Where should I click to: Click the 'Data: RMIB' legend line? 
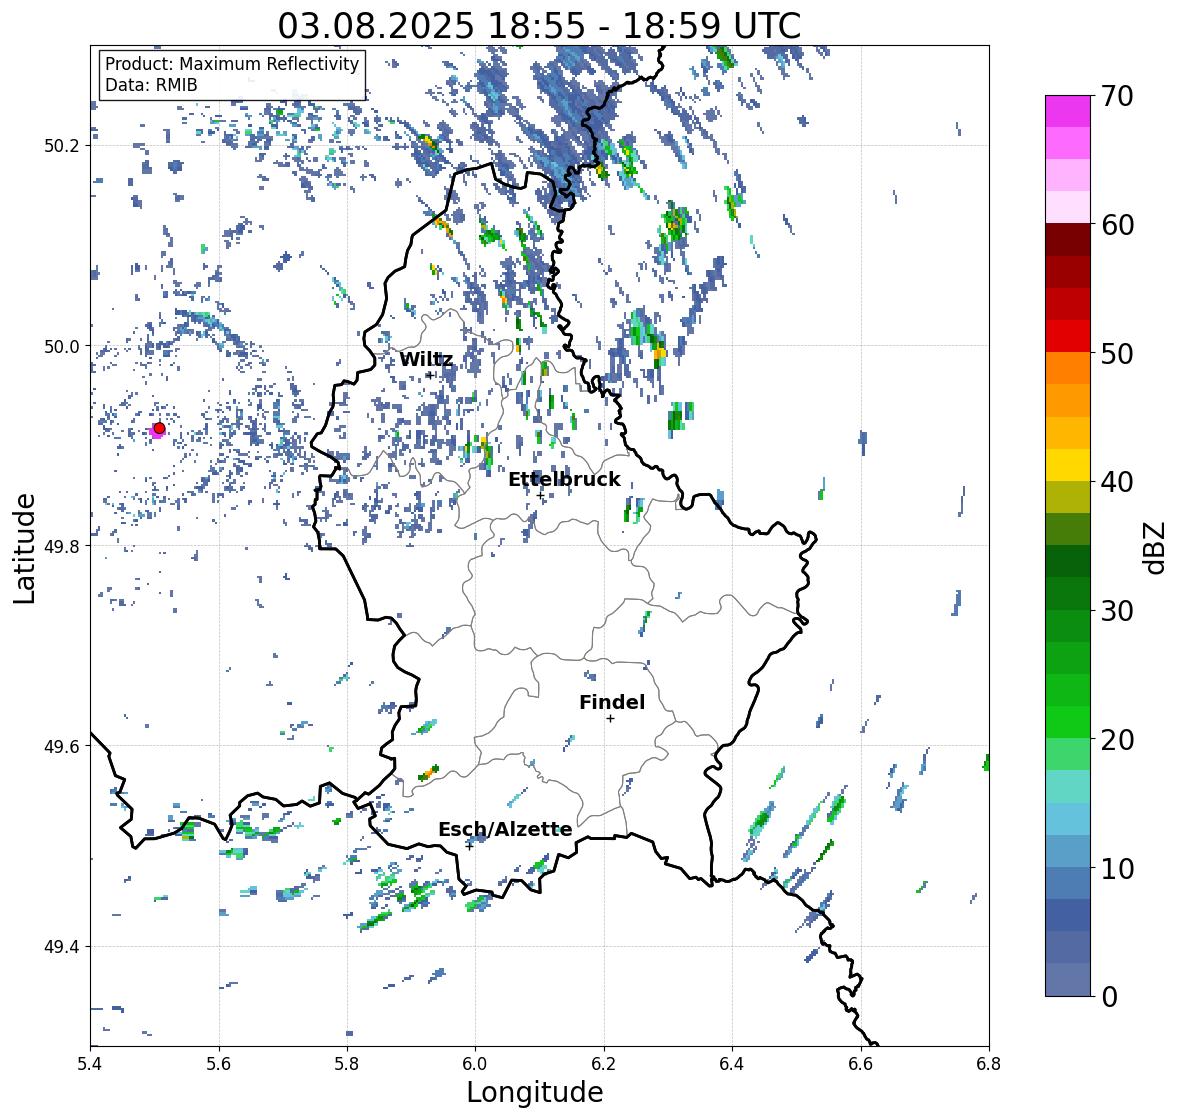(151, 85)
